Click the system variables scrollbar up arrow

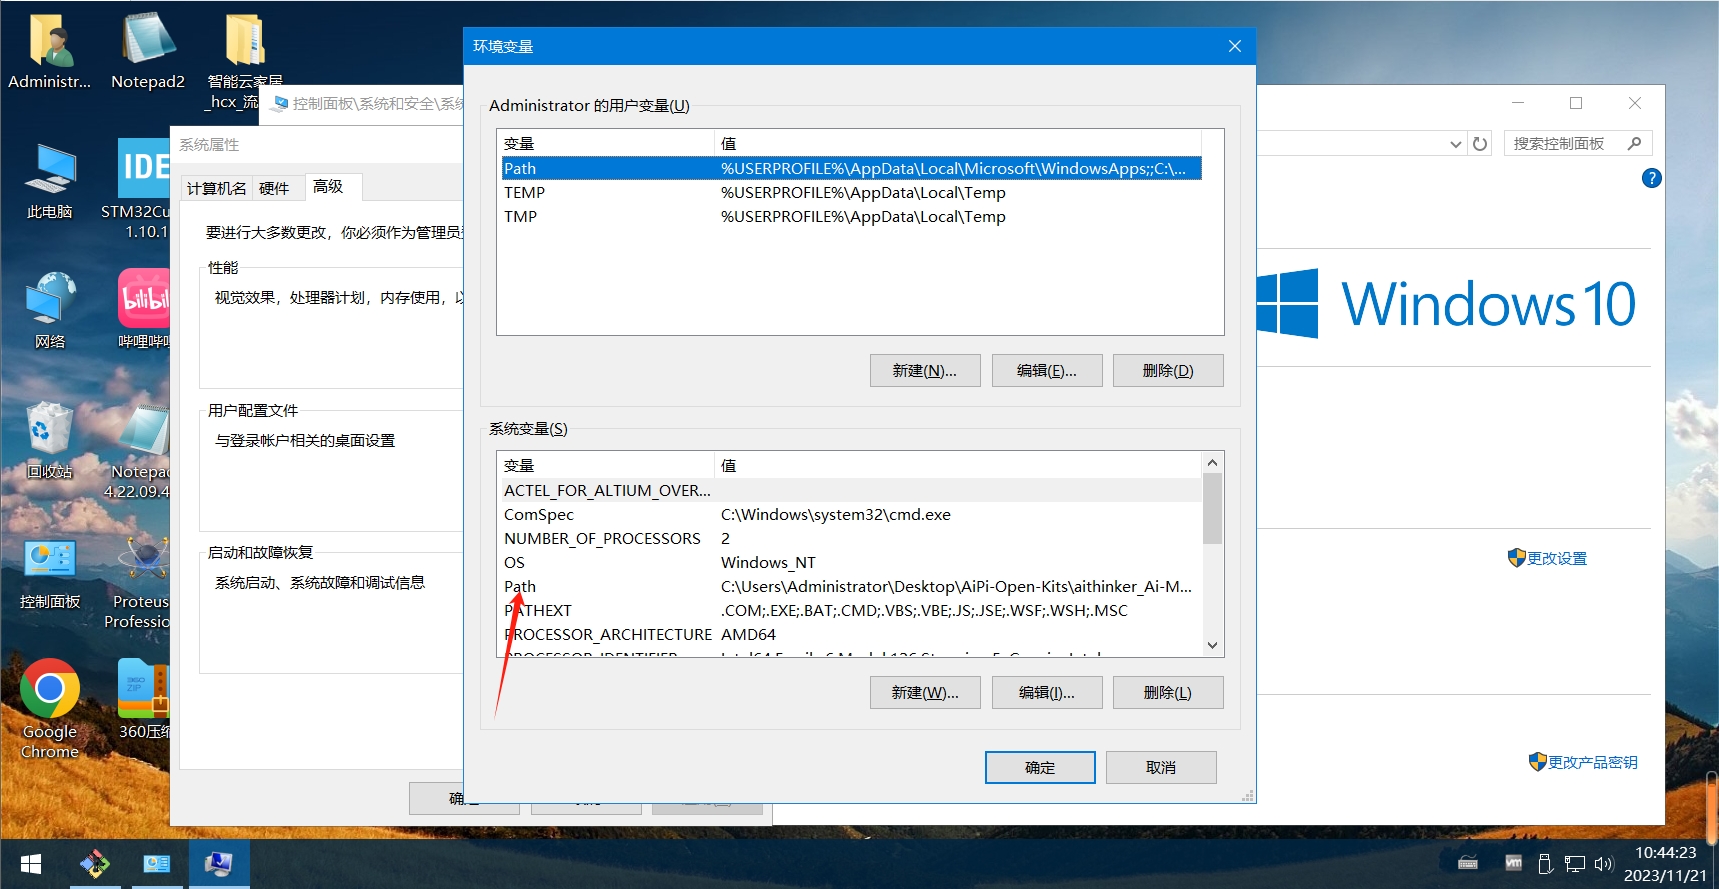tap(1212, 462)
